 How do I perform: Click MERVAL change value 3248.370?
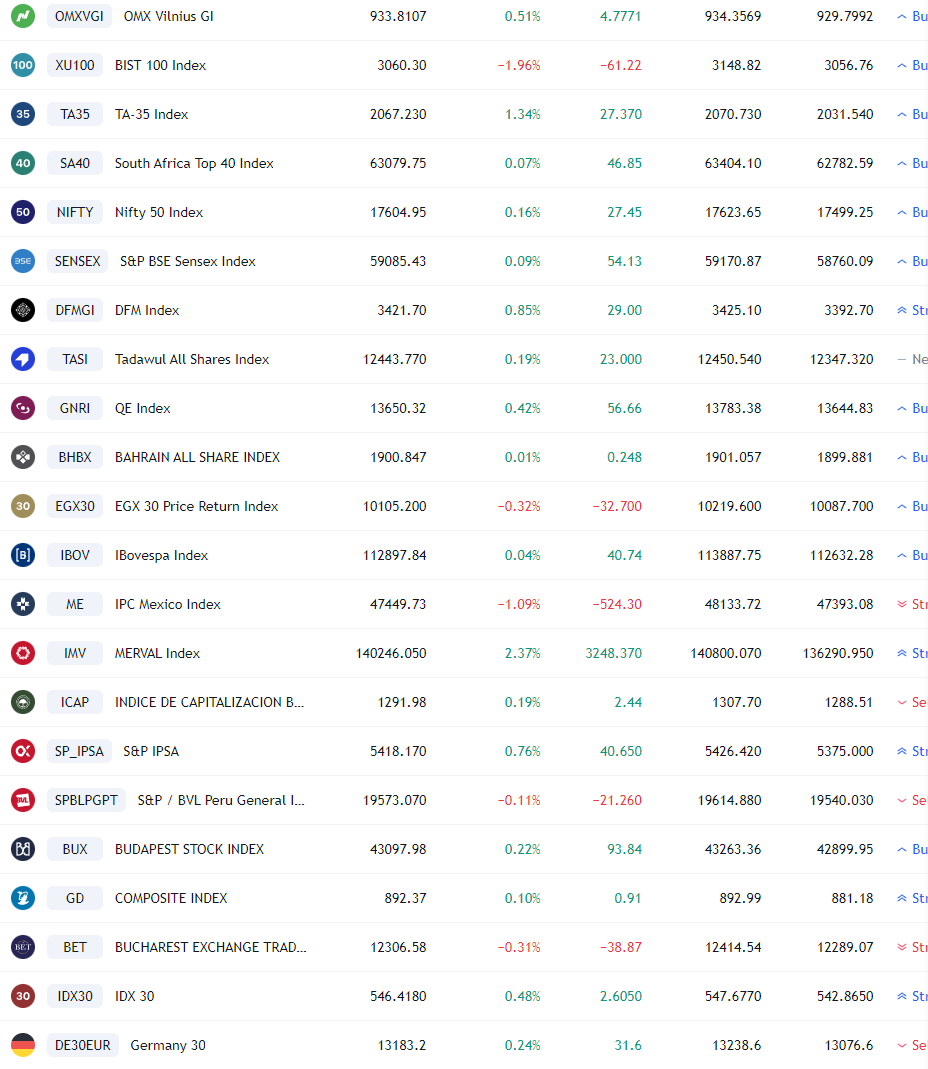click(614, 653)
